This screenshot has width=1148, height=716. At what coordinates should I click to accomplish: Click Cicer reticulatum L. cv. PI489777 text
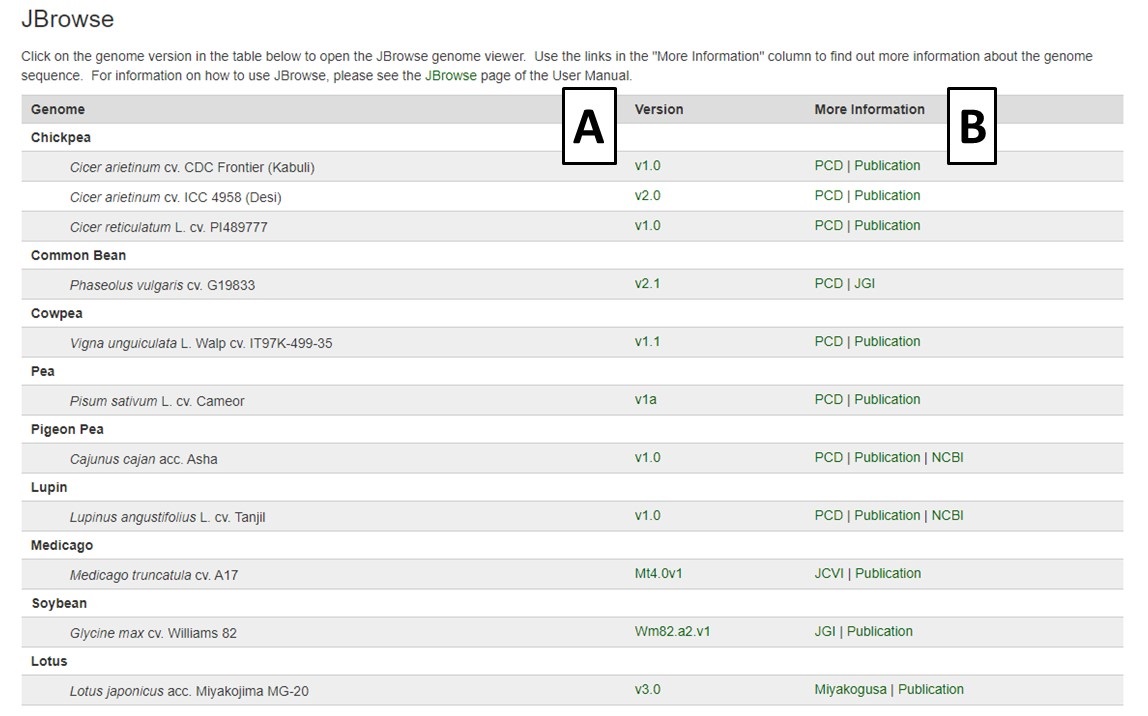click(168, 228)
